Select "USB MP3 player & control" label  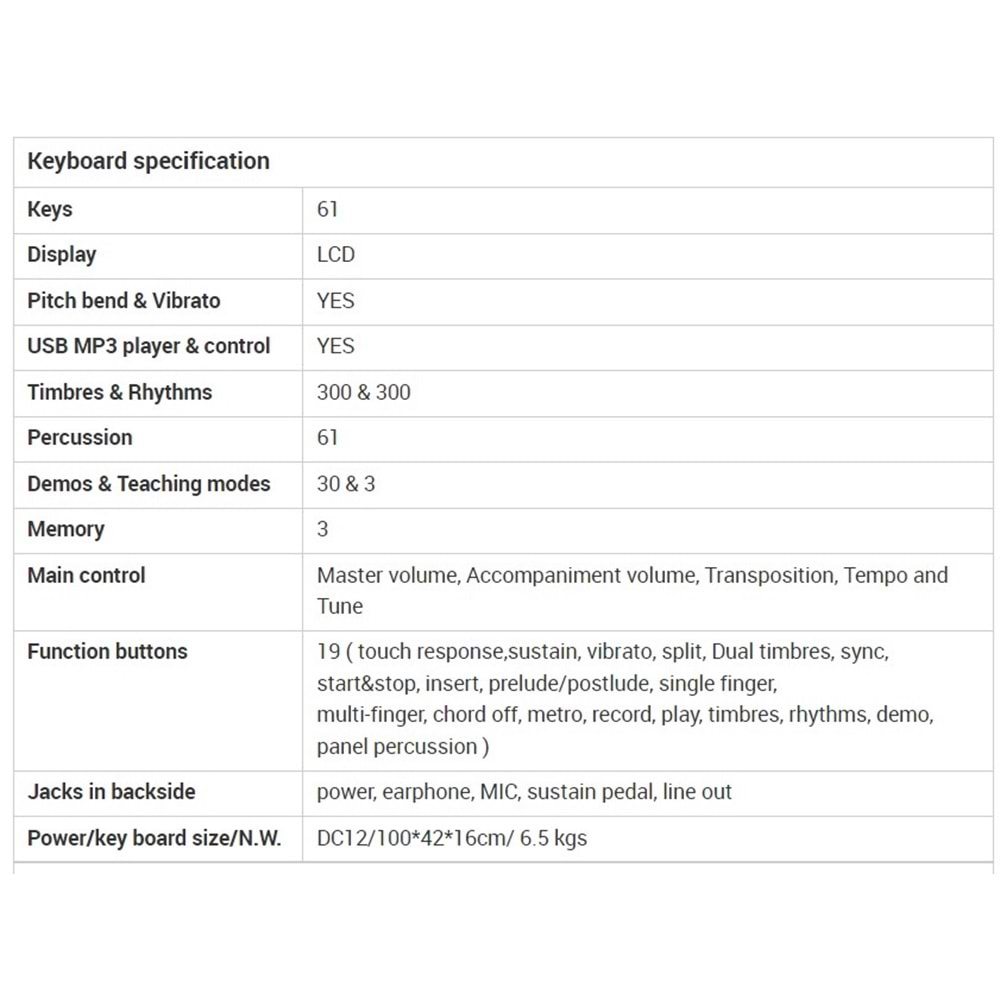(x=149, y=346)
